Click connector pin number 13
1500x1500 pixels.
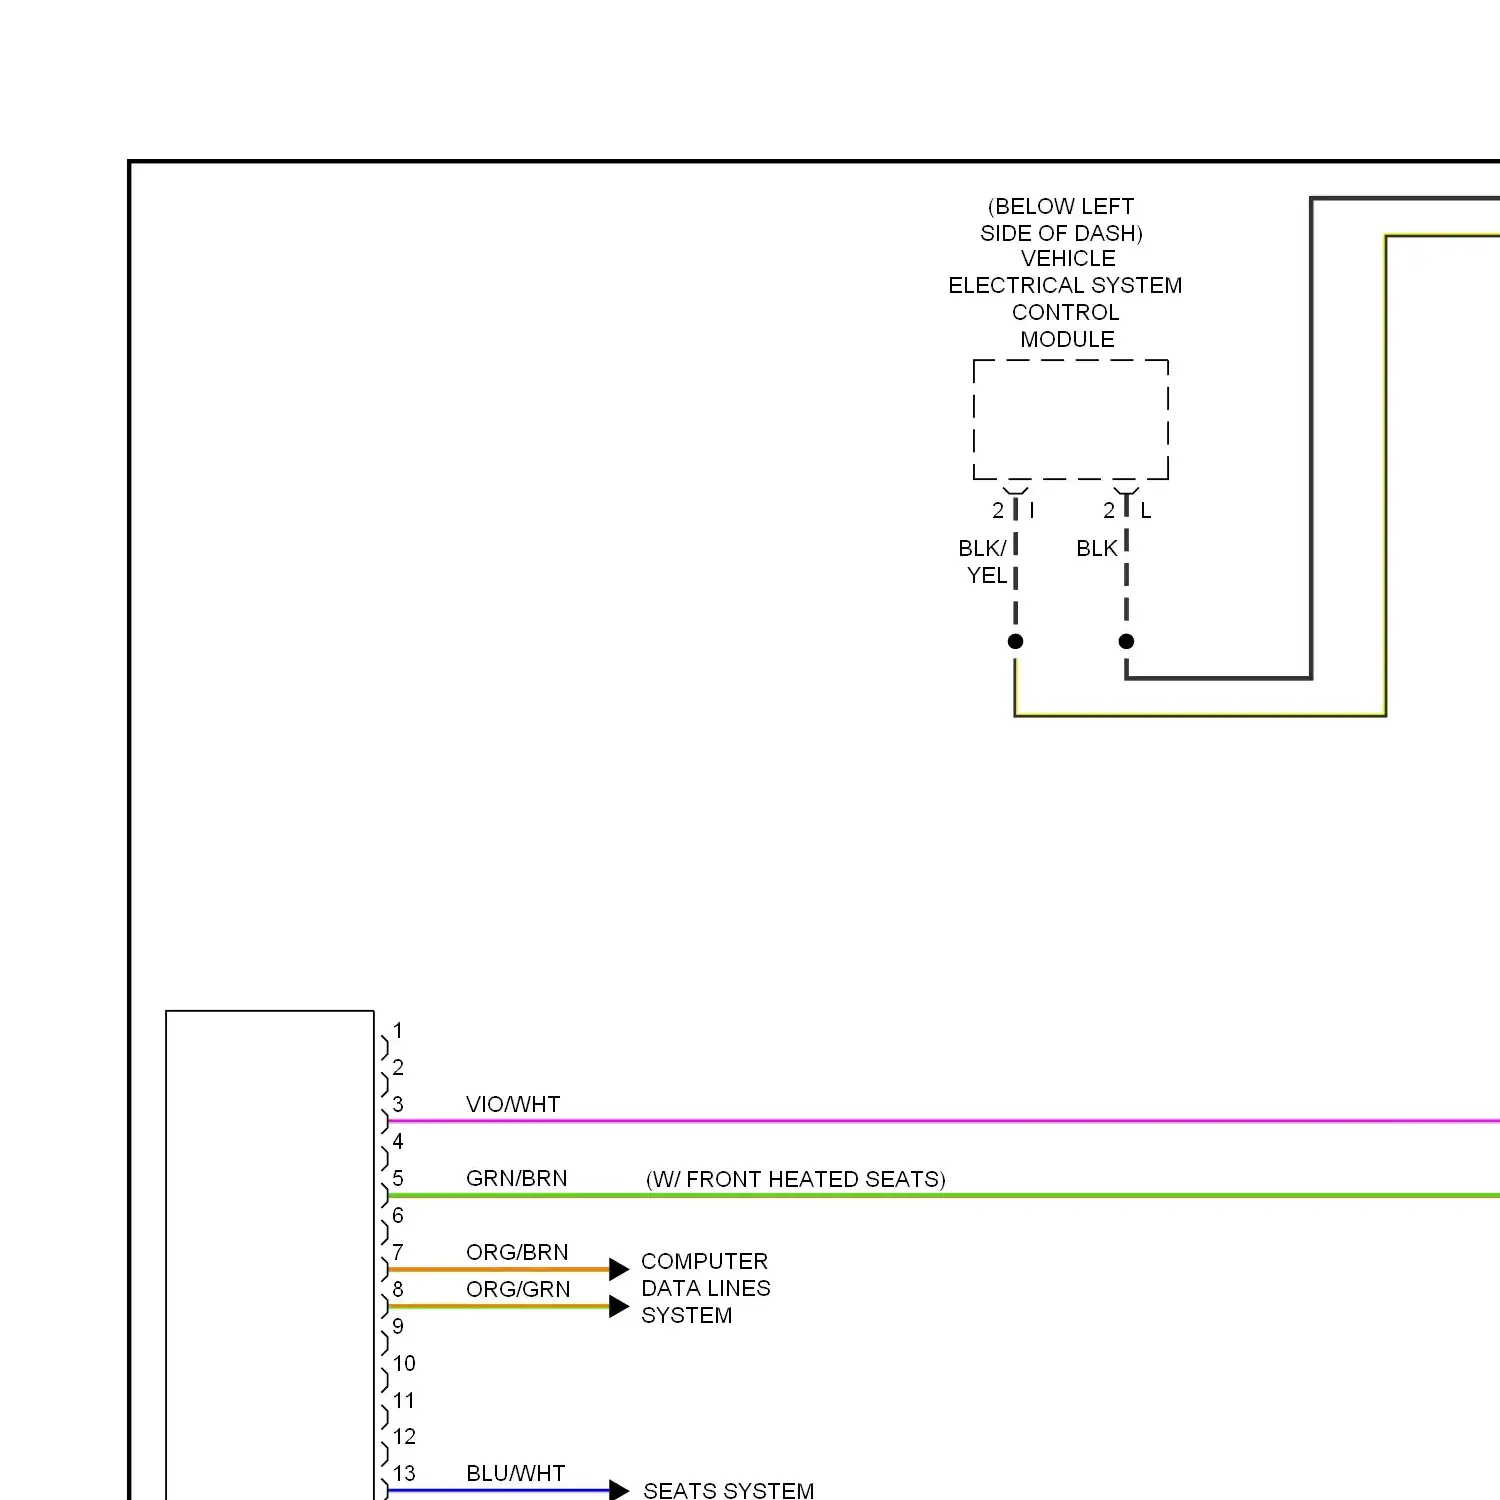[x=404, y=1473]
